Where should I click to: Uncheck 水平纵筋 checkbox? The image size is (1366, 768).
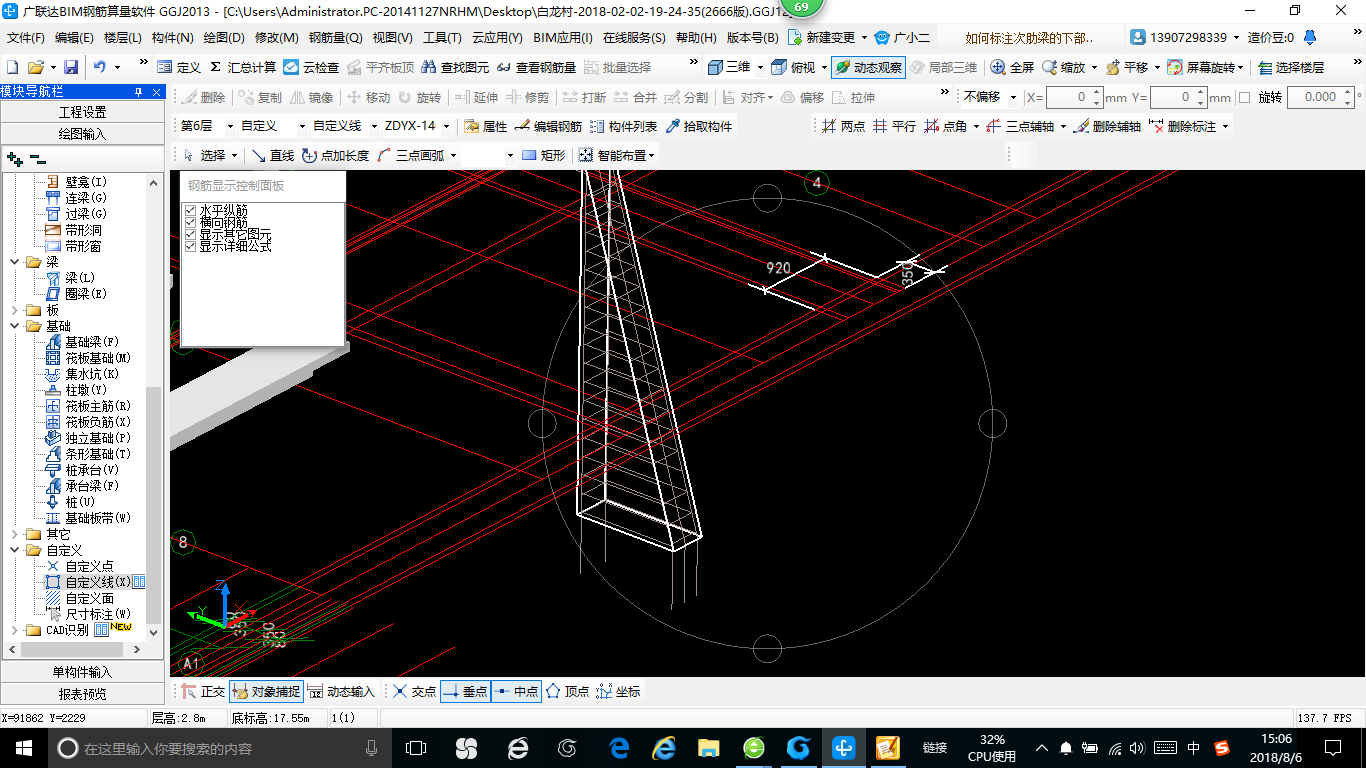coord(191,210)
